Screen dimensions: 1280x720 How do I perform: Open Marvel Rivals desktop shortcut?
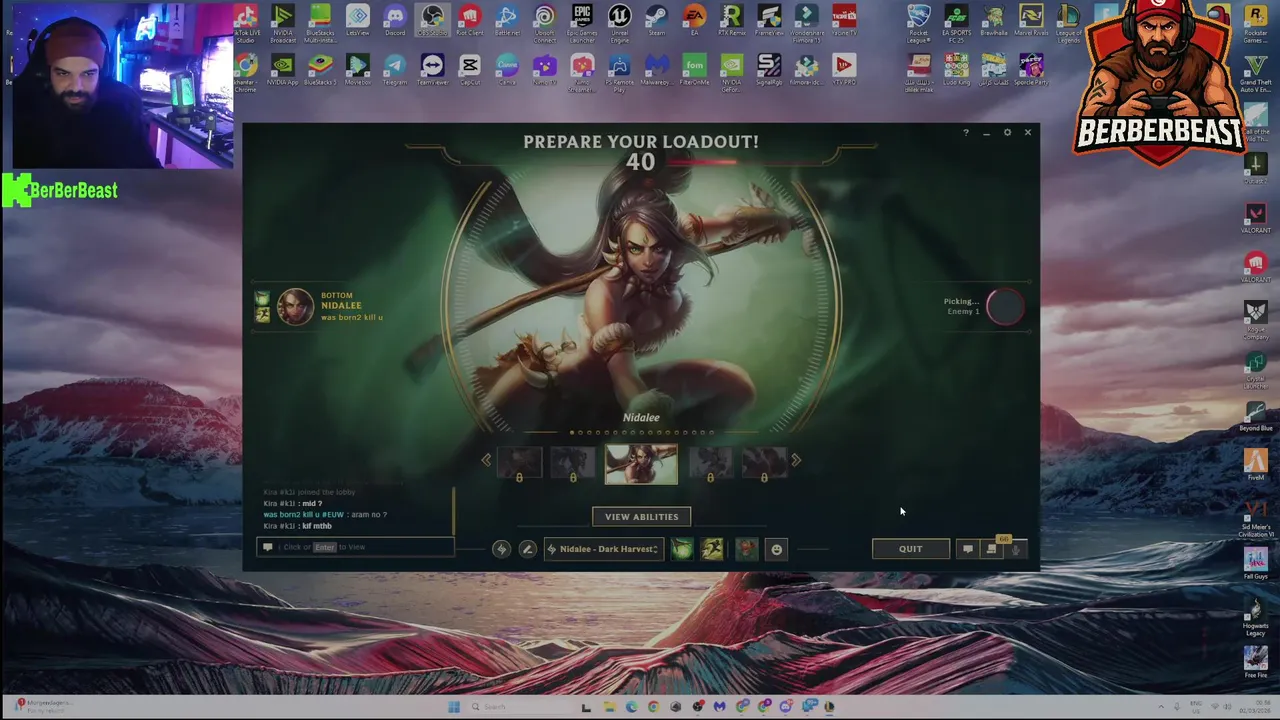pos(1031,22)
